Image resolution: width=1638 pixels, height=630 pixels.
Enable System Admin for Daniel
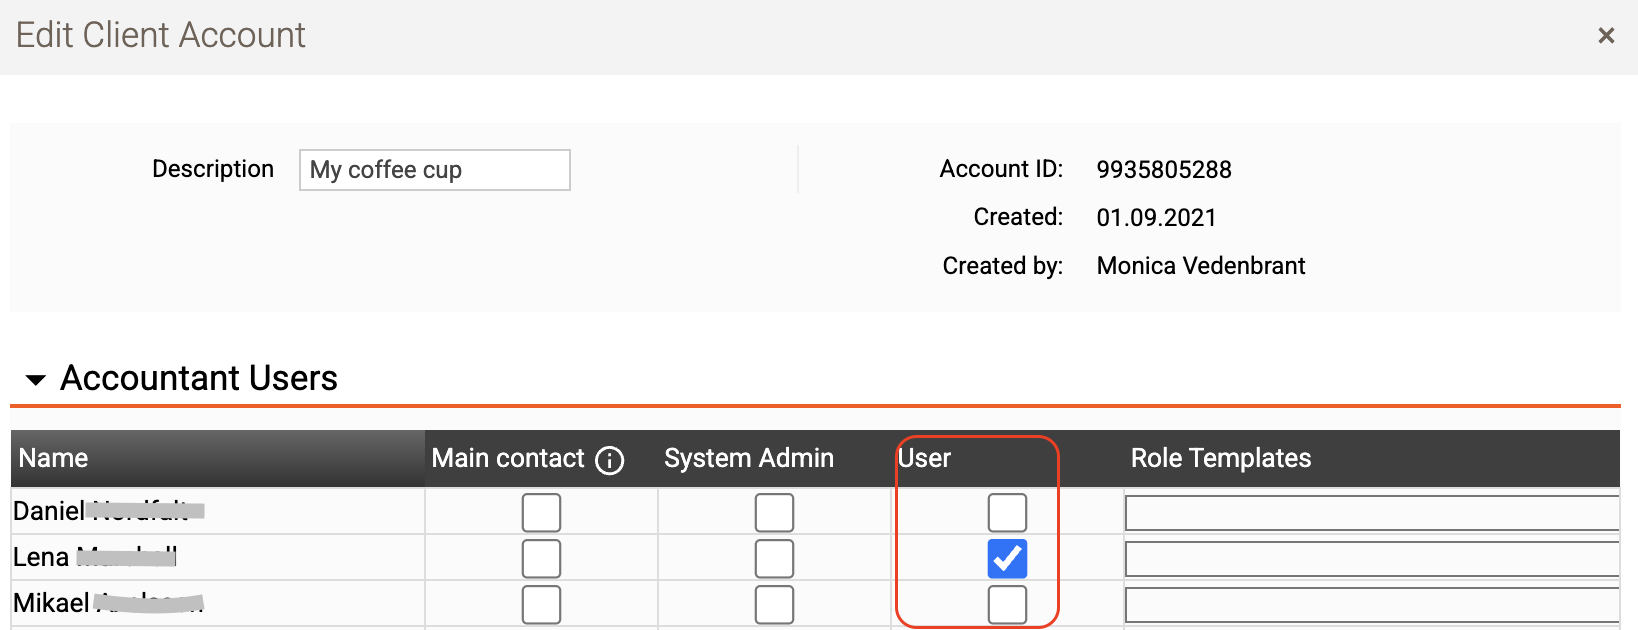click(774, 513)
